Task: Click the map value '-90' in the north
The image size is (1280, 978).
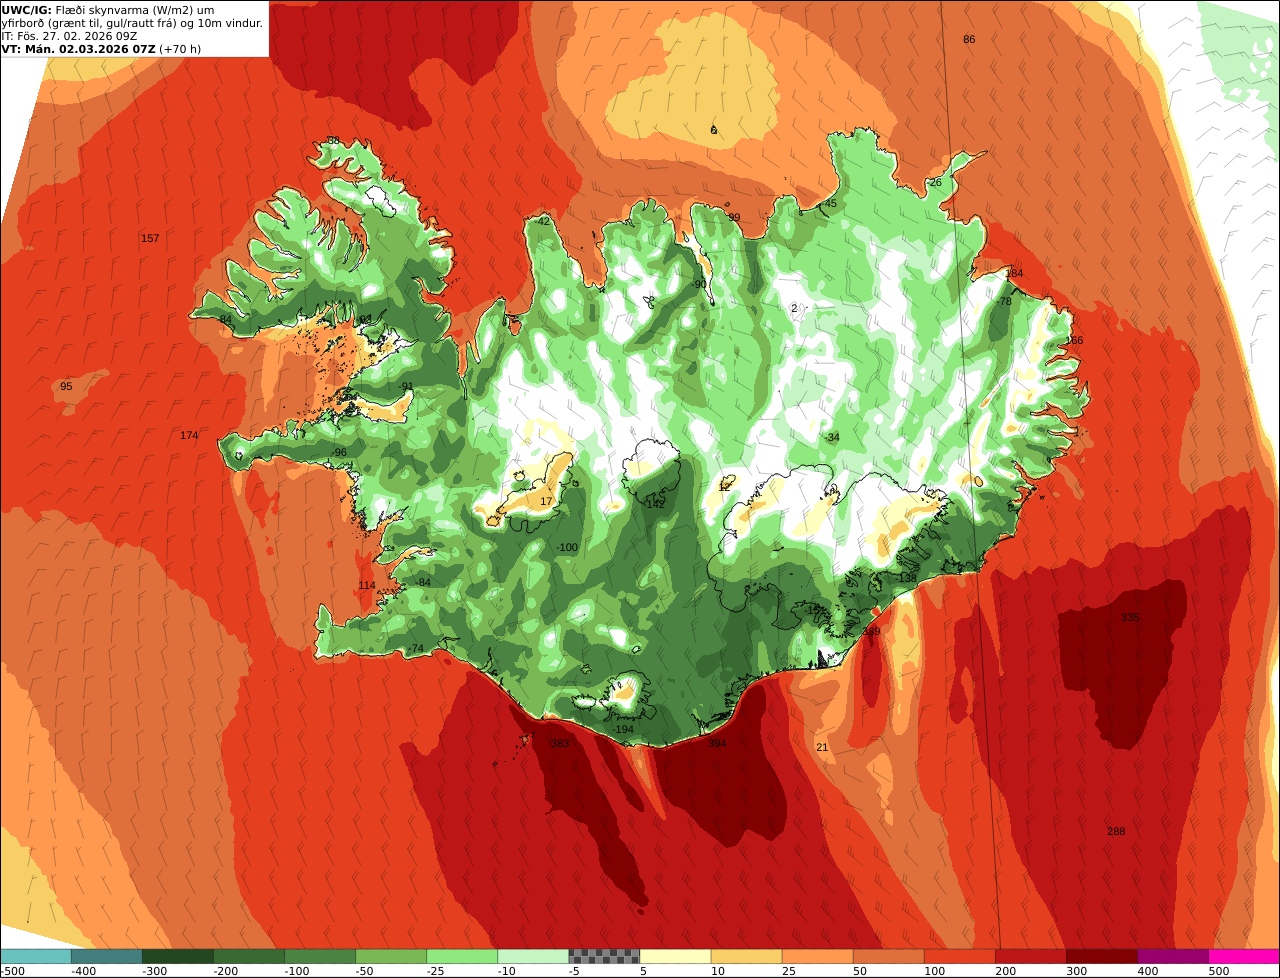Action: point(698,284)
